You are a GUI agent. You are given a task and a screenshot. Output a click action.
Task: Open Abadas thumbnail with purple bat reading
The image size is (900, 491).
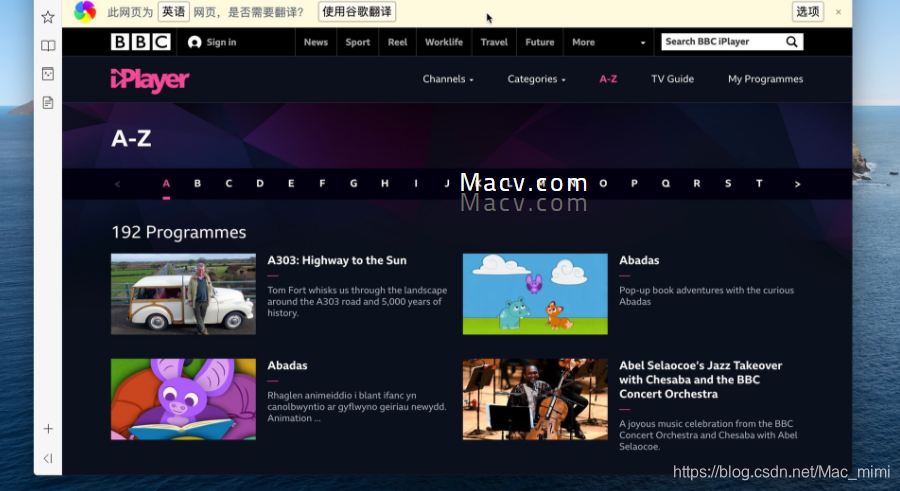pyautogui.click(x=183, y=399)
